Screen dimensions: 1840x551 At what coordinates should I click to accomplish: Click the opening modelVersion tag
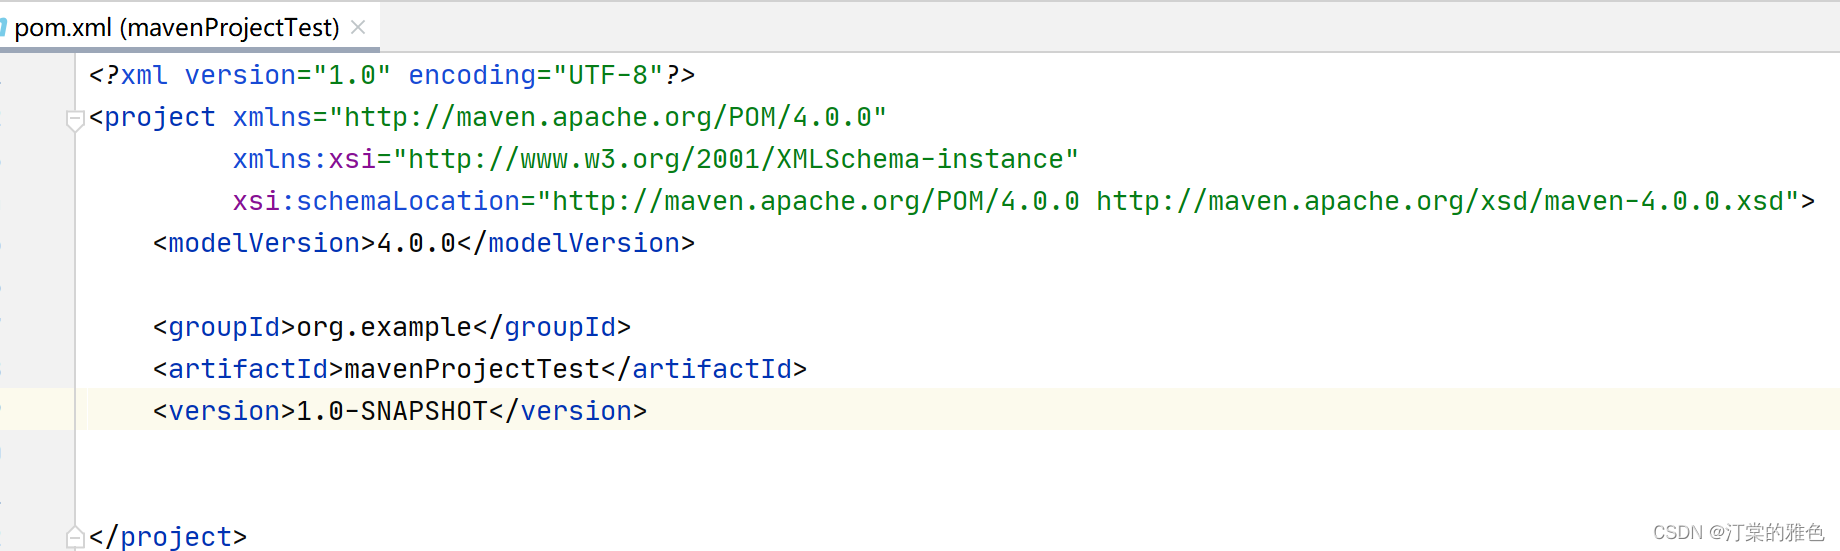tap(264, 243)
